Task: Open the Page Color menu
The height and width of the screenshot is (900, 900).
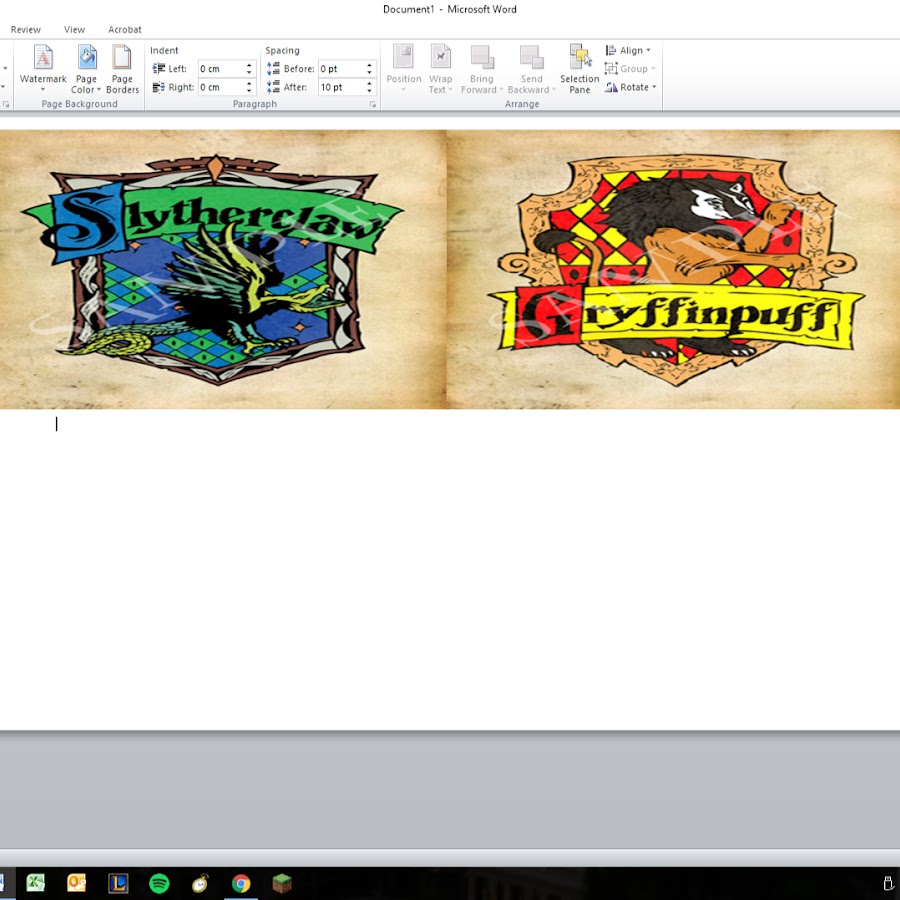Action: click(x=86, y=68)
